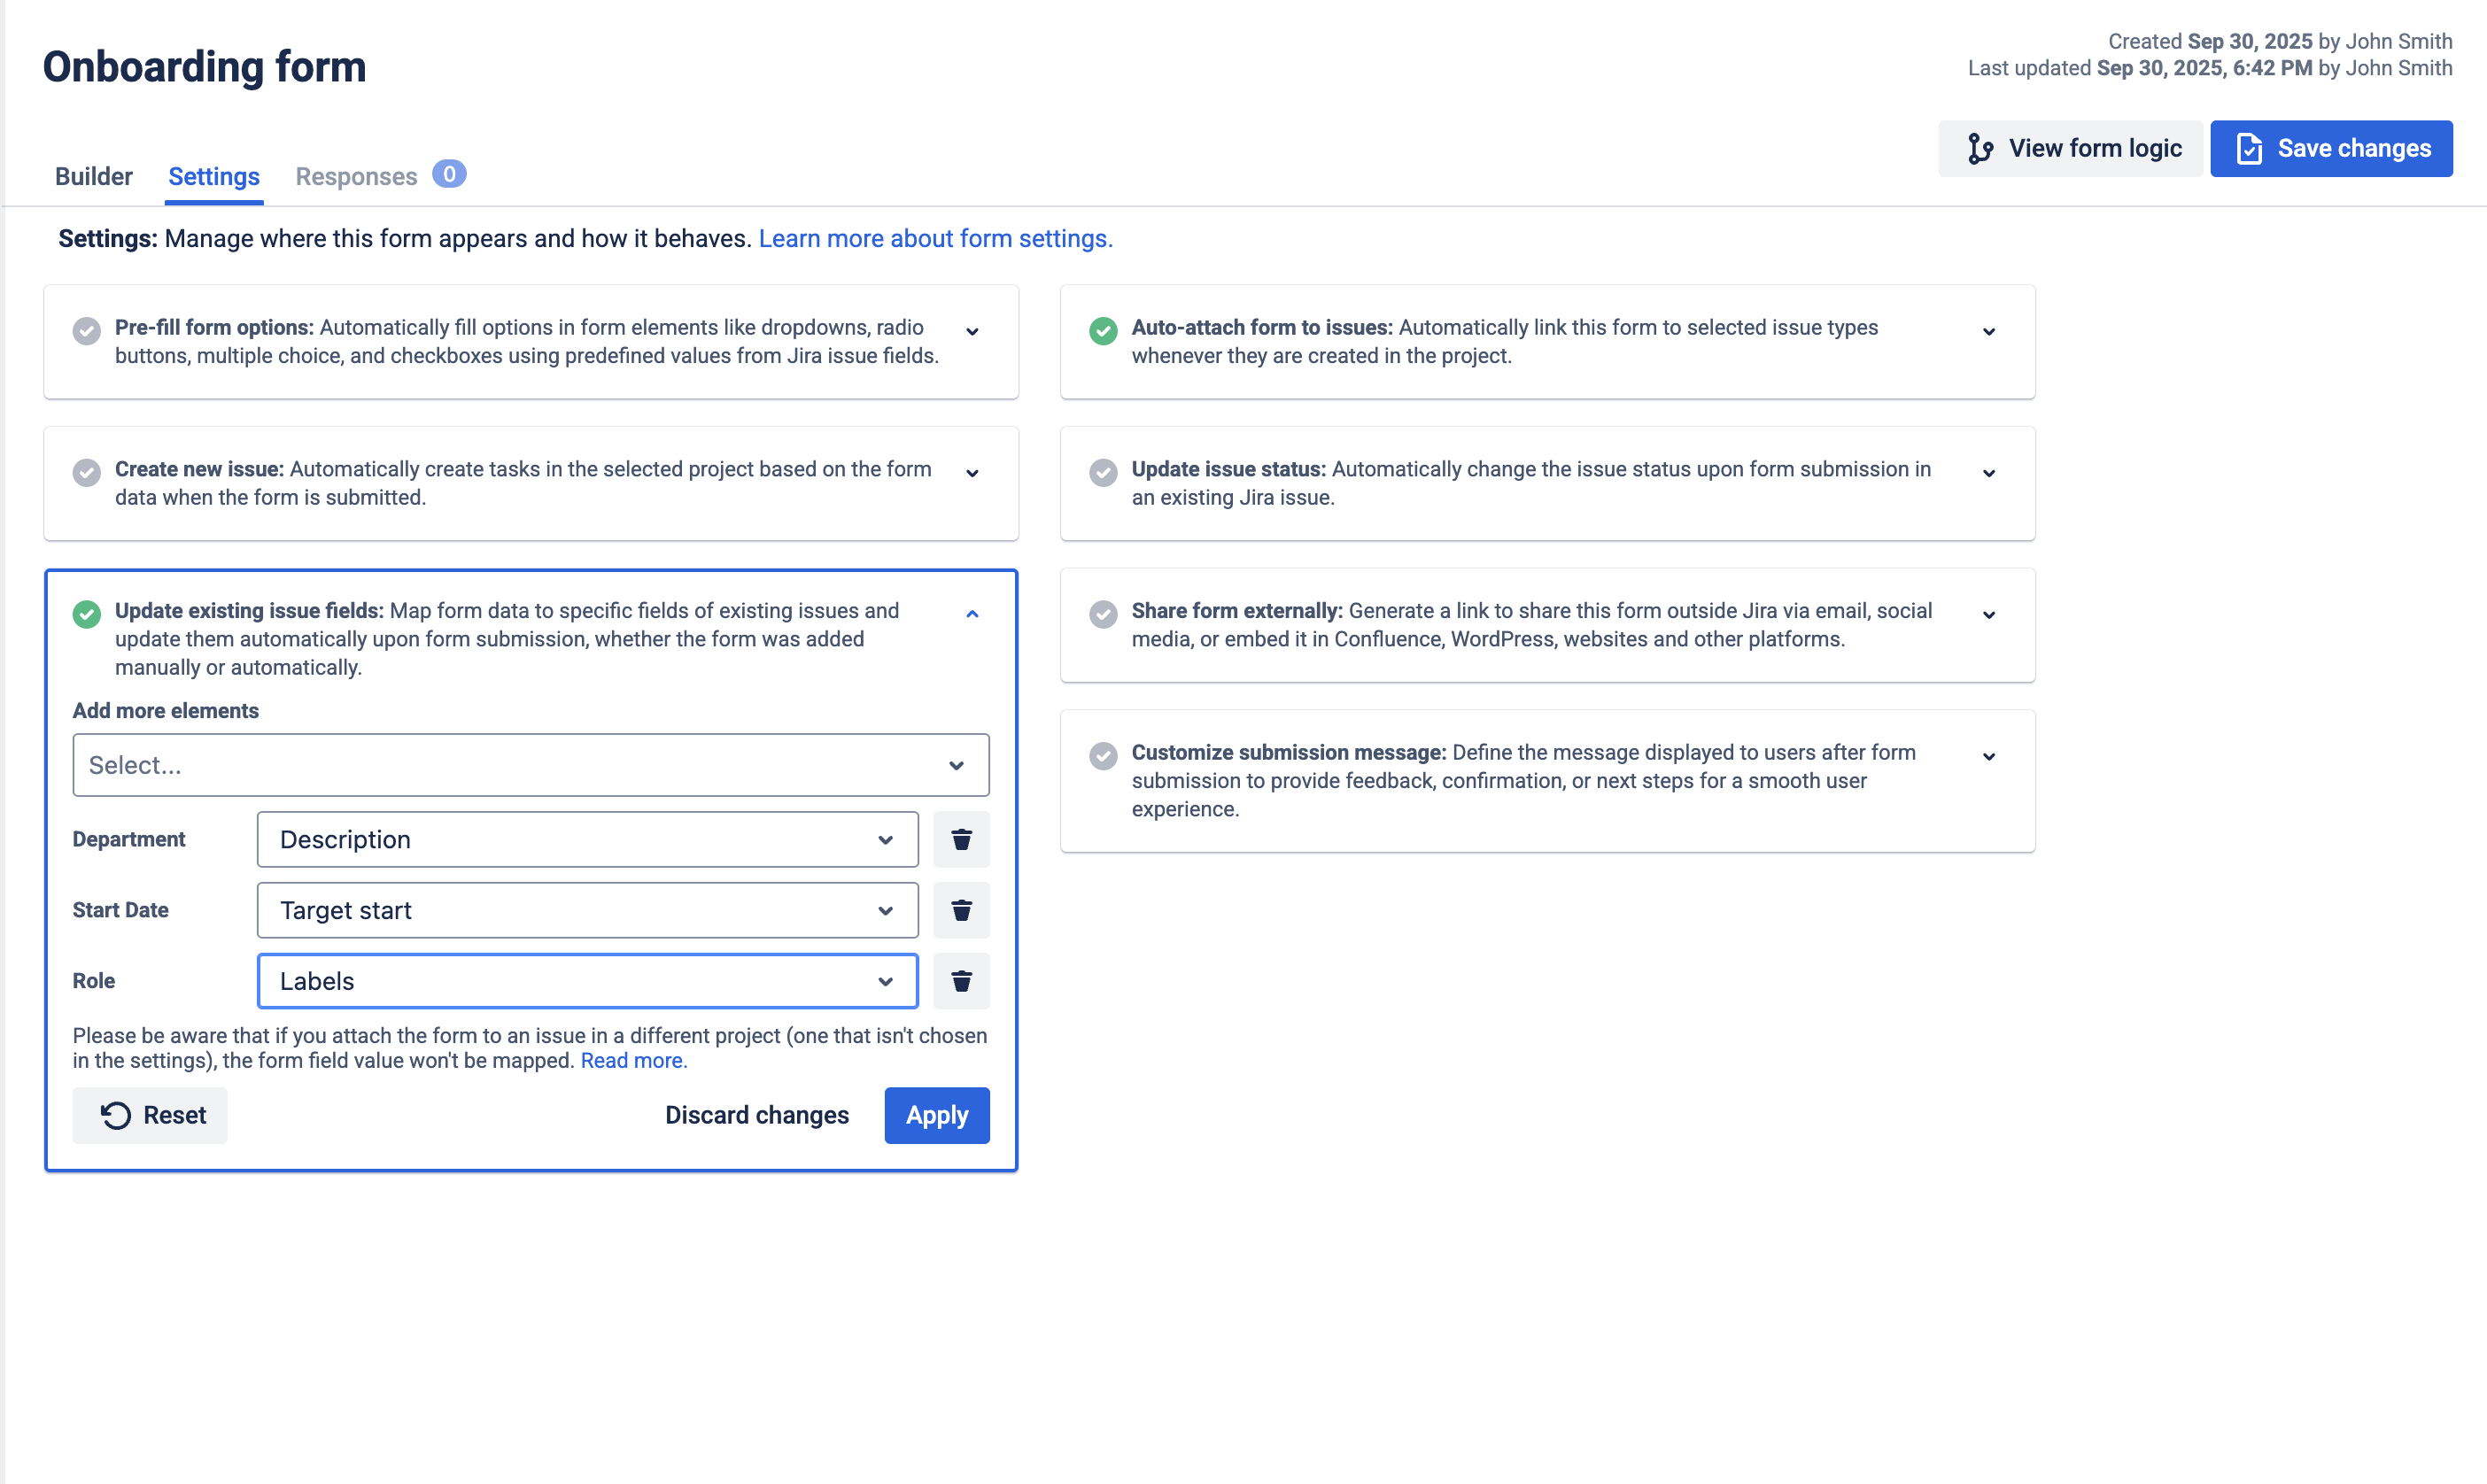Expand the Update issue status section
The image size is (2487, 1484).
[x=1989, y=473]
